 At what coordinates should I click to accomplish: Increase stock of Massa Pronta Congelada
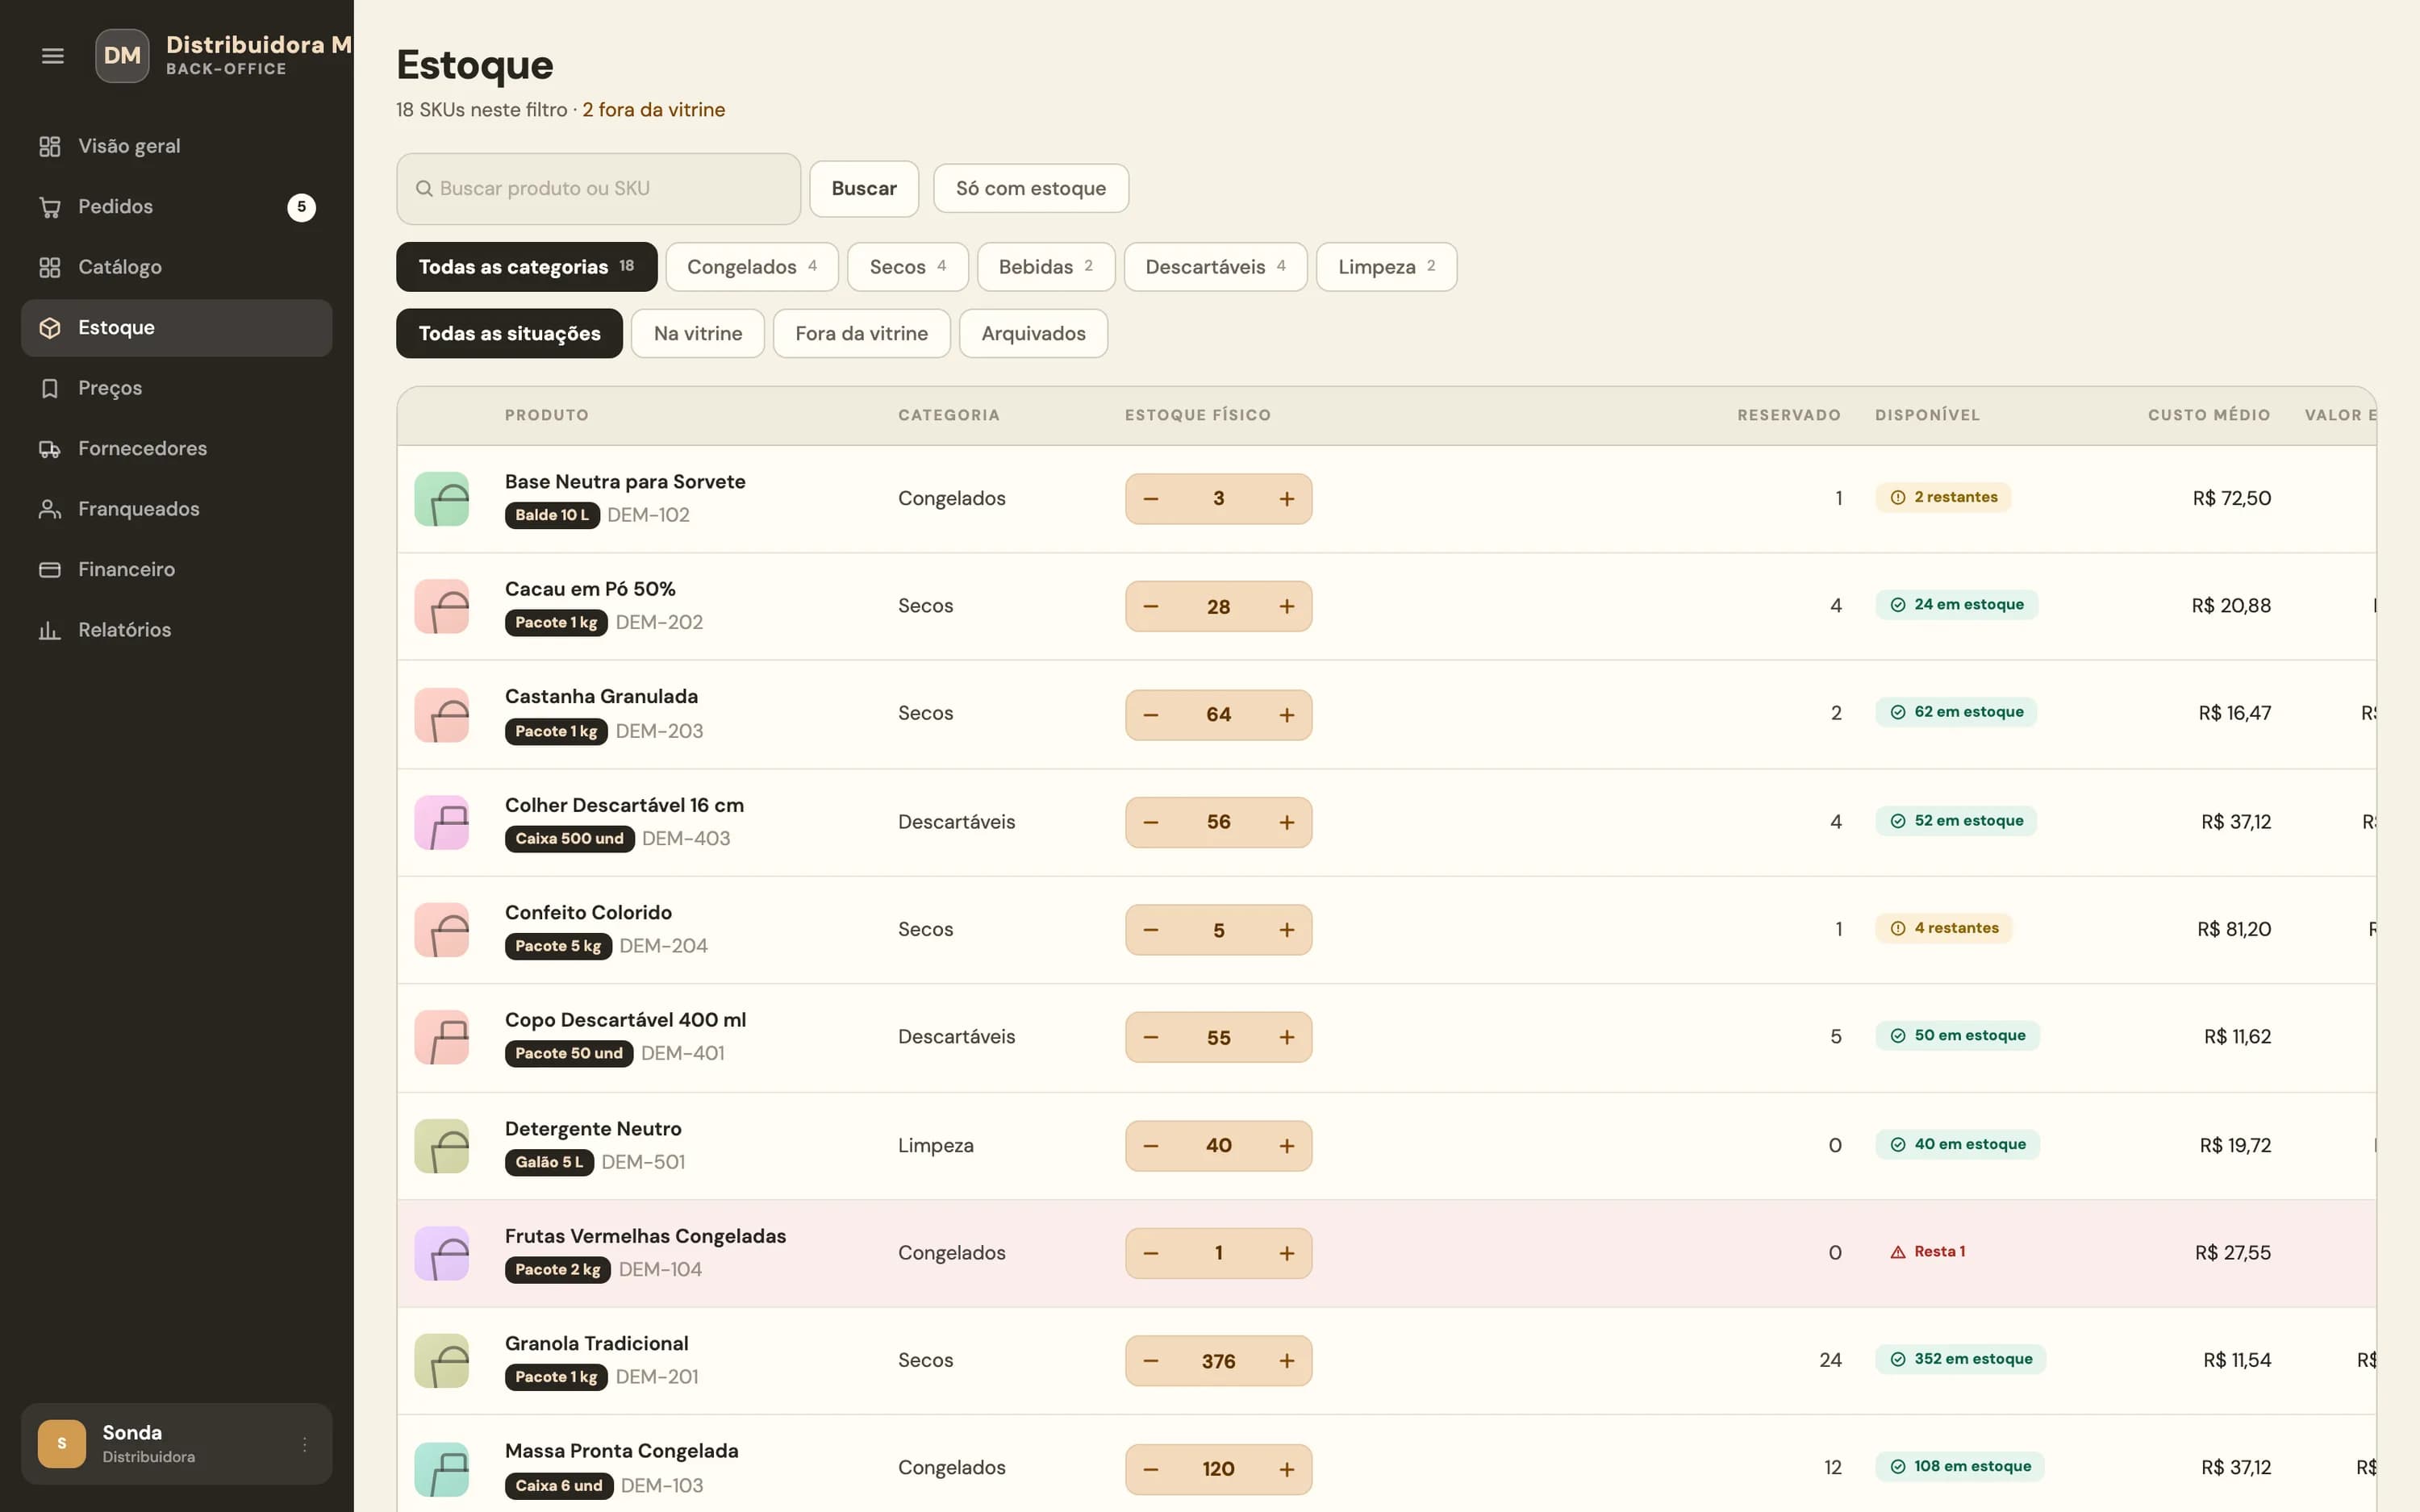click(x=1286, y=1469)
